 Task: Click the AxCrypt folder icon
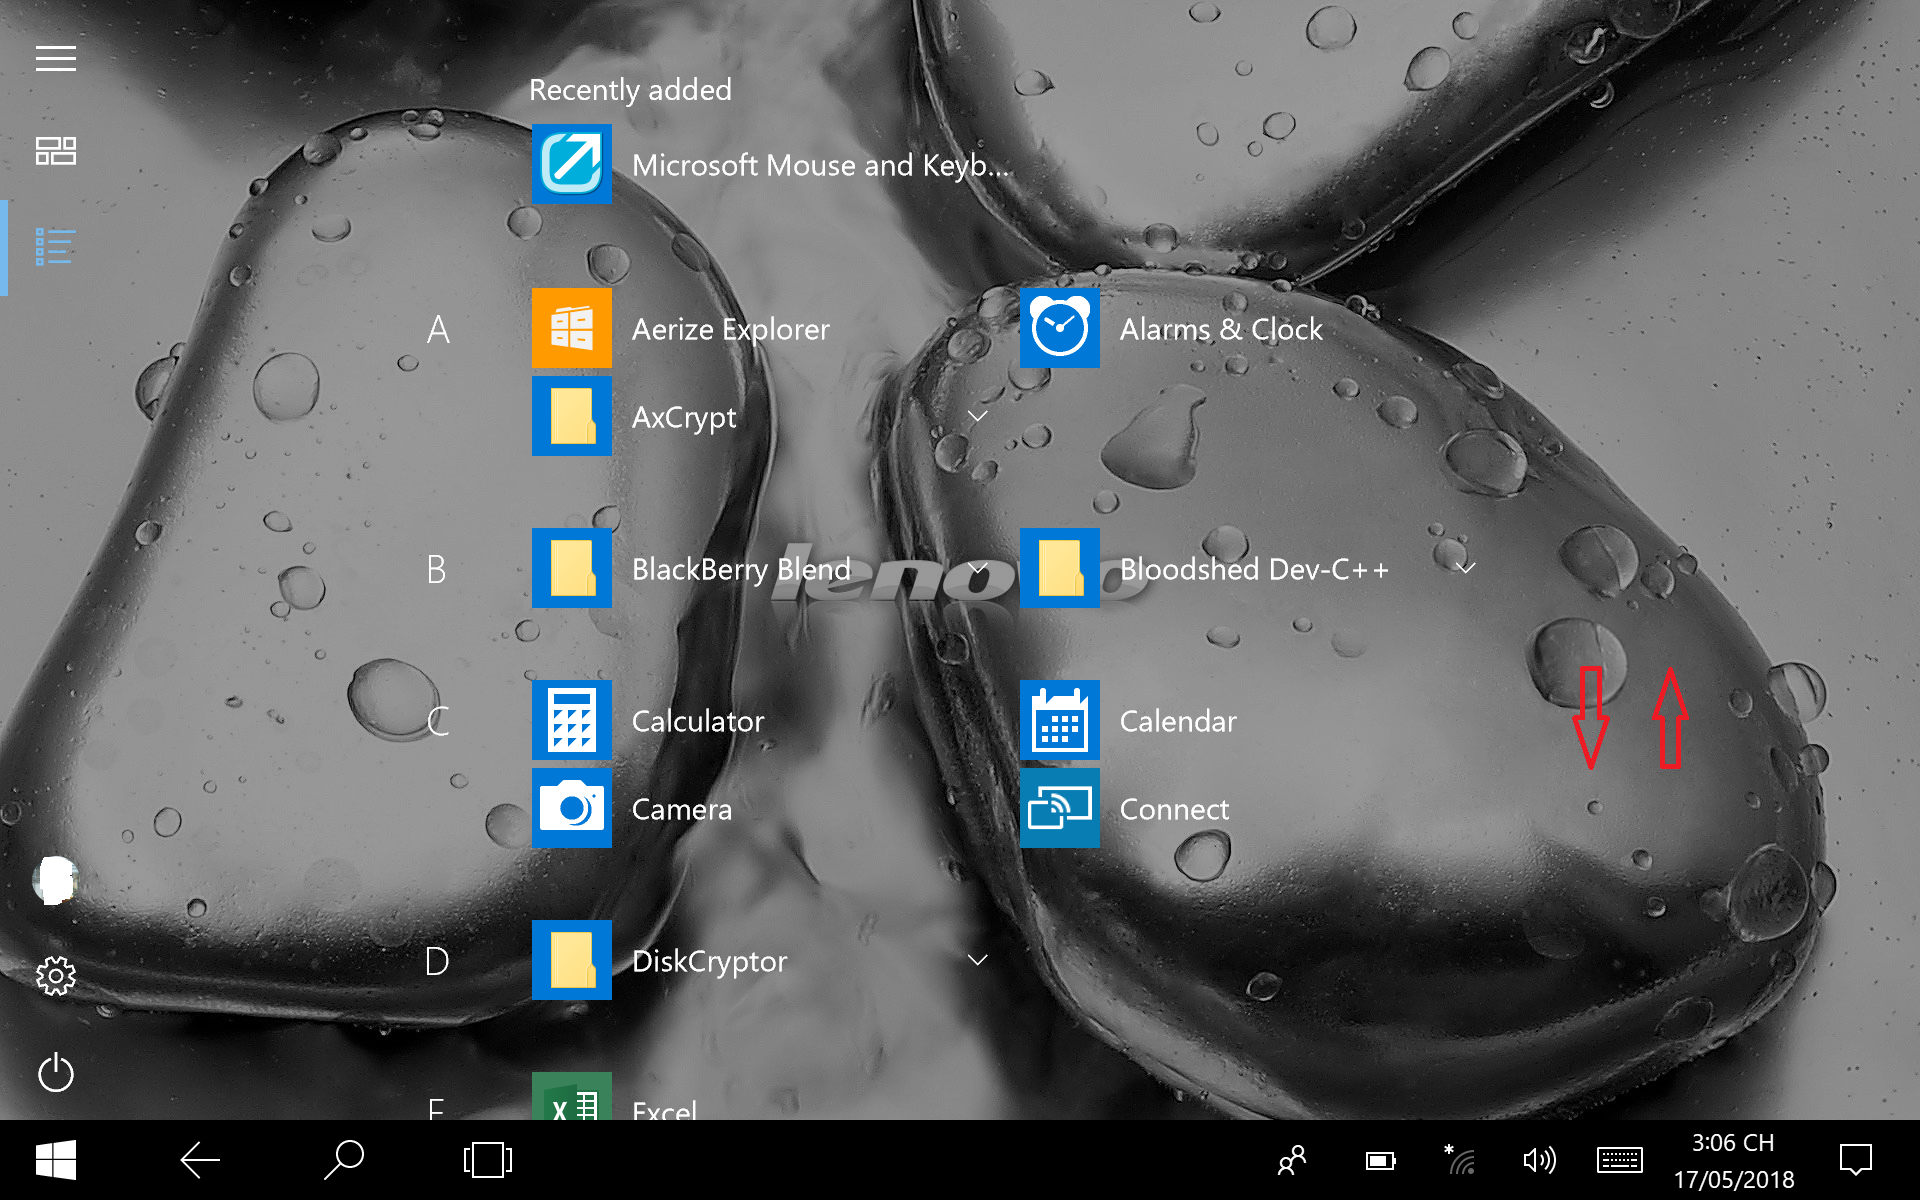(572, 416)
